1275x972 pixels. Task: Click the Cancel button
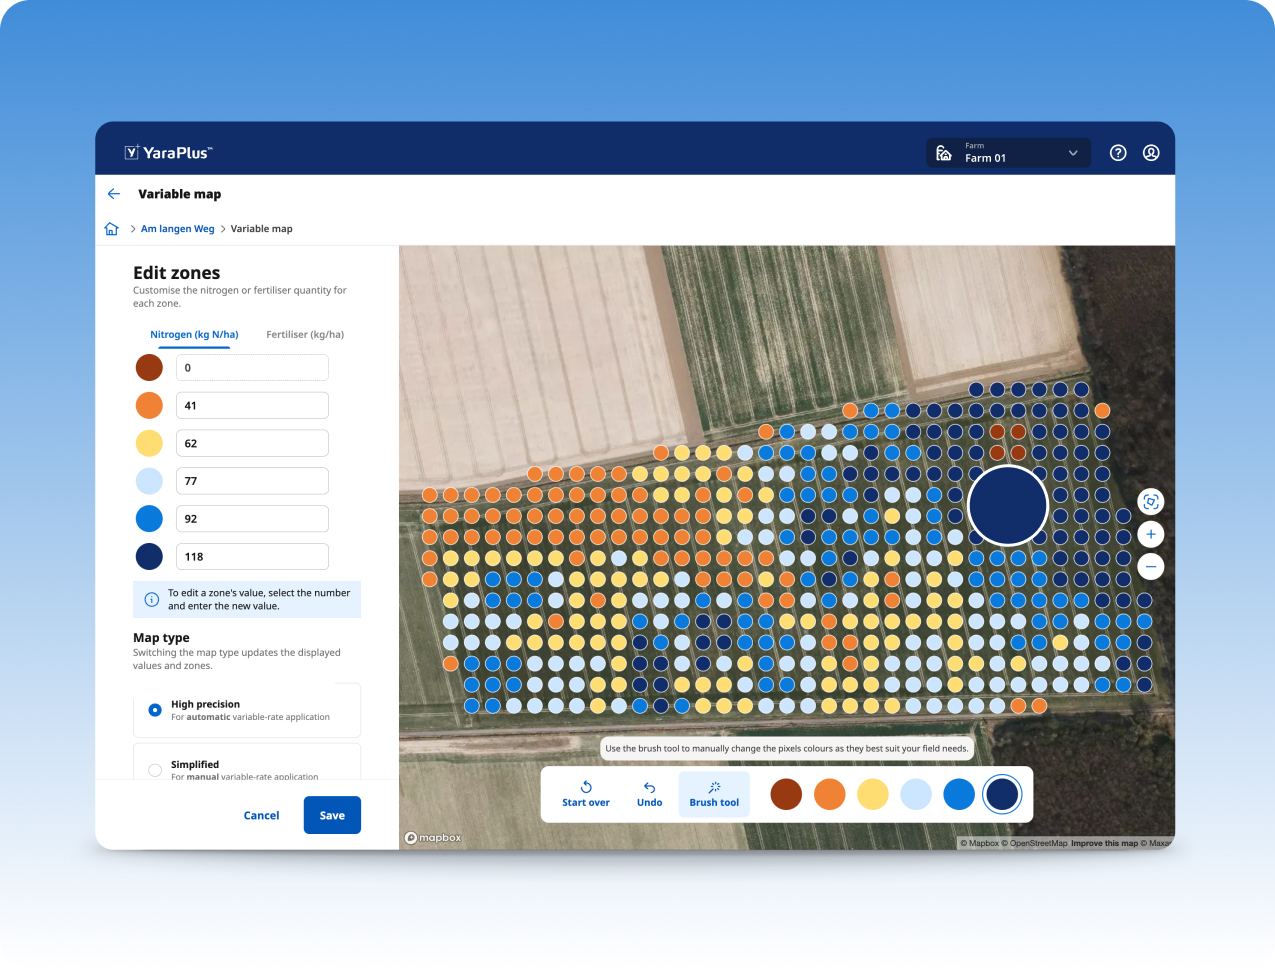[x=261, y=816]
